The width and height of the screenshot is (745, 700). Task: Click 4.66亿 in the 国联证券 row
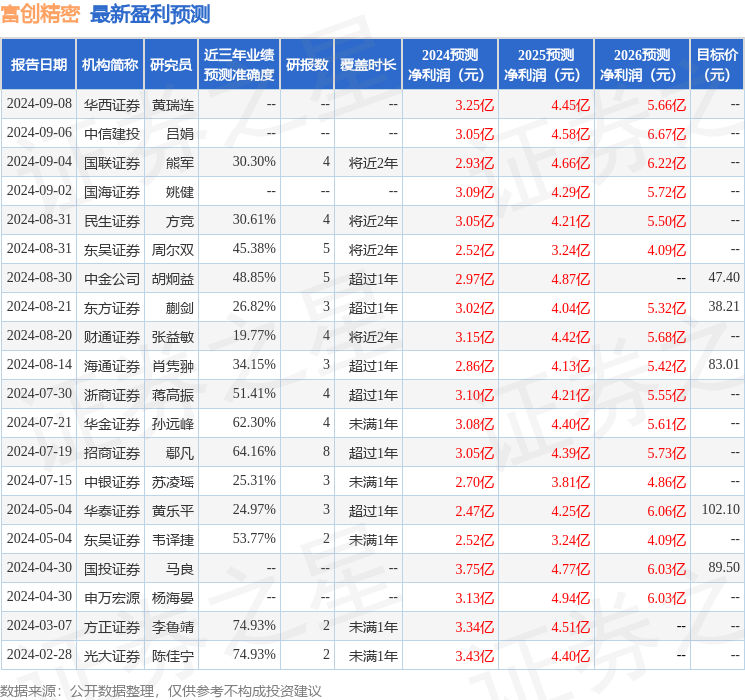(x=570, y=163)
